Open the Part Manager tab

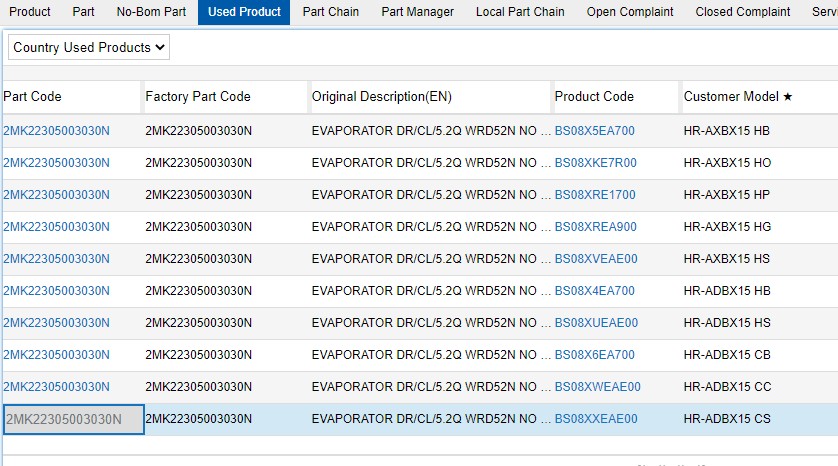tap(417, 12)
